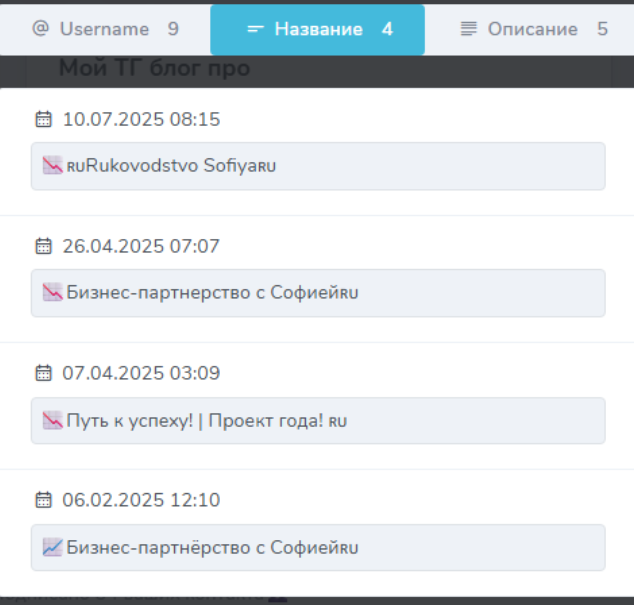The image size is (634, 605).
Task: Click the 07.04.2025 03:09 timestamp
Action: click(x=141, y=373)
